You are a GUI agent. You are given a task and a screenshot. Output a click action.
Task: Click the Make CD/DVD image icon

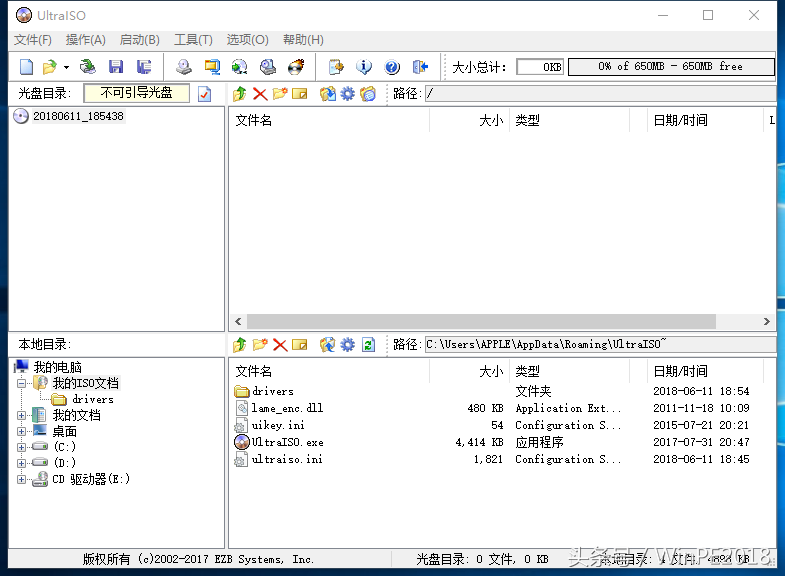pyautogui.click(x=184, y=67)
